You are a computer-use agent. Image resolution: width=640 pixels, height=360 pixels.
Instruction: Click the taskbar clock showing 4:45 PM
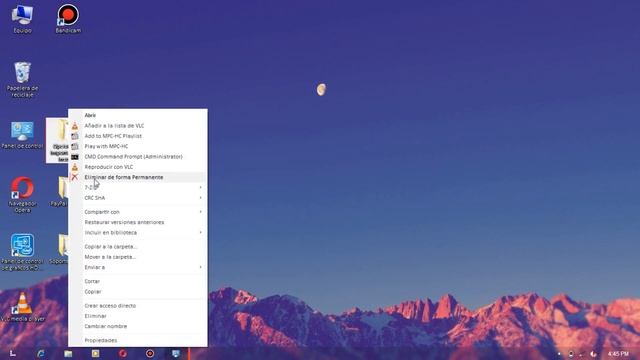point(618,354)
